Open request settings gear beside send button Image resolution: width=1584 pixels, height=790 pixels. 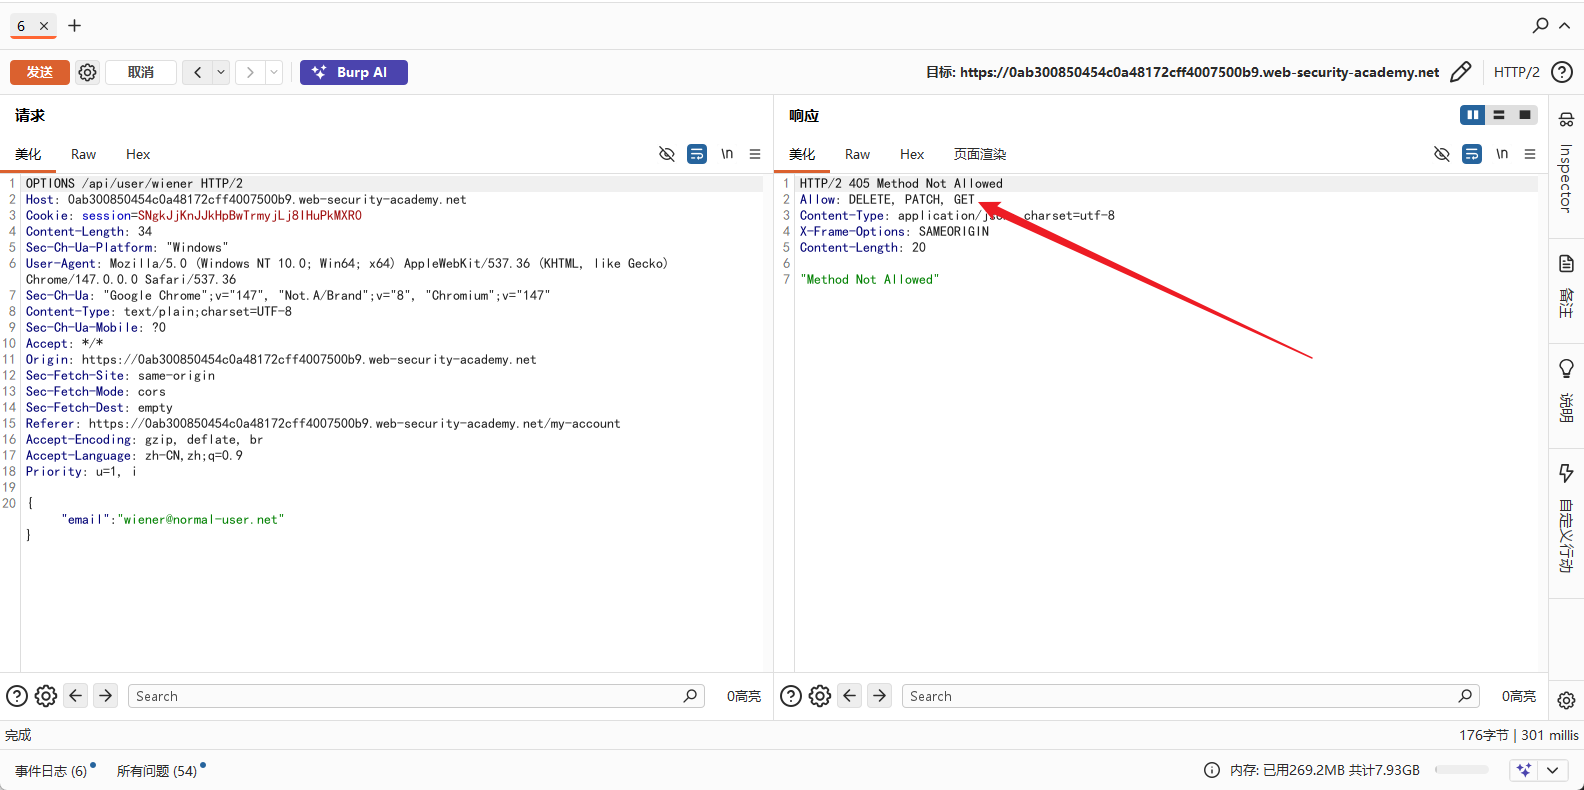pos(88,72)
